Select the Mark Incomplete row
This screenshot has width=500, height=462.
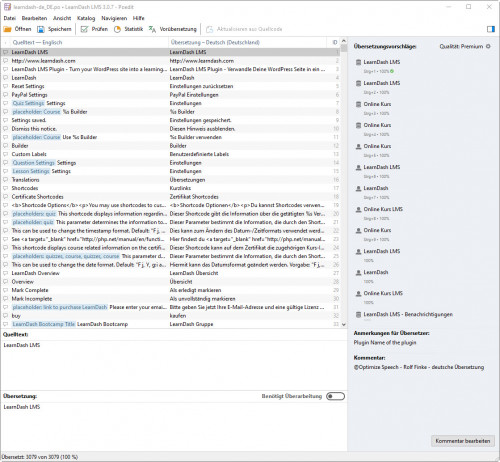[170, 299]
